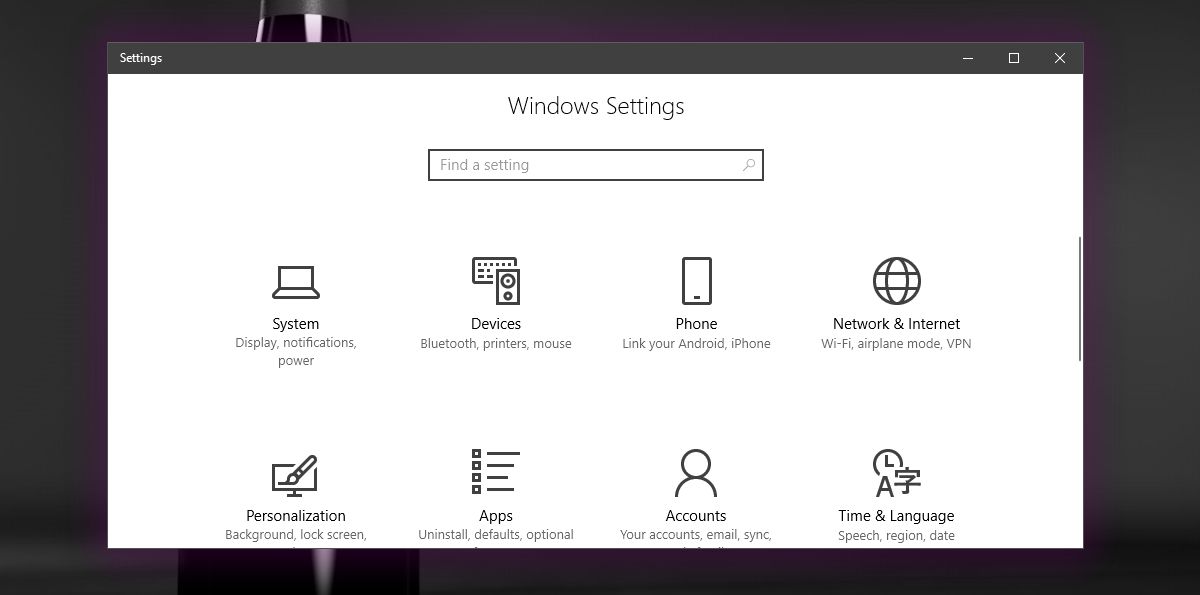
Task: Click the Time & Language label
Action: (x=896, y=516)
